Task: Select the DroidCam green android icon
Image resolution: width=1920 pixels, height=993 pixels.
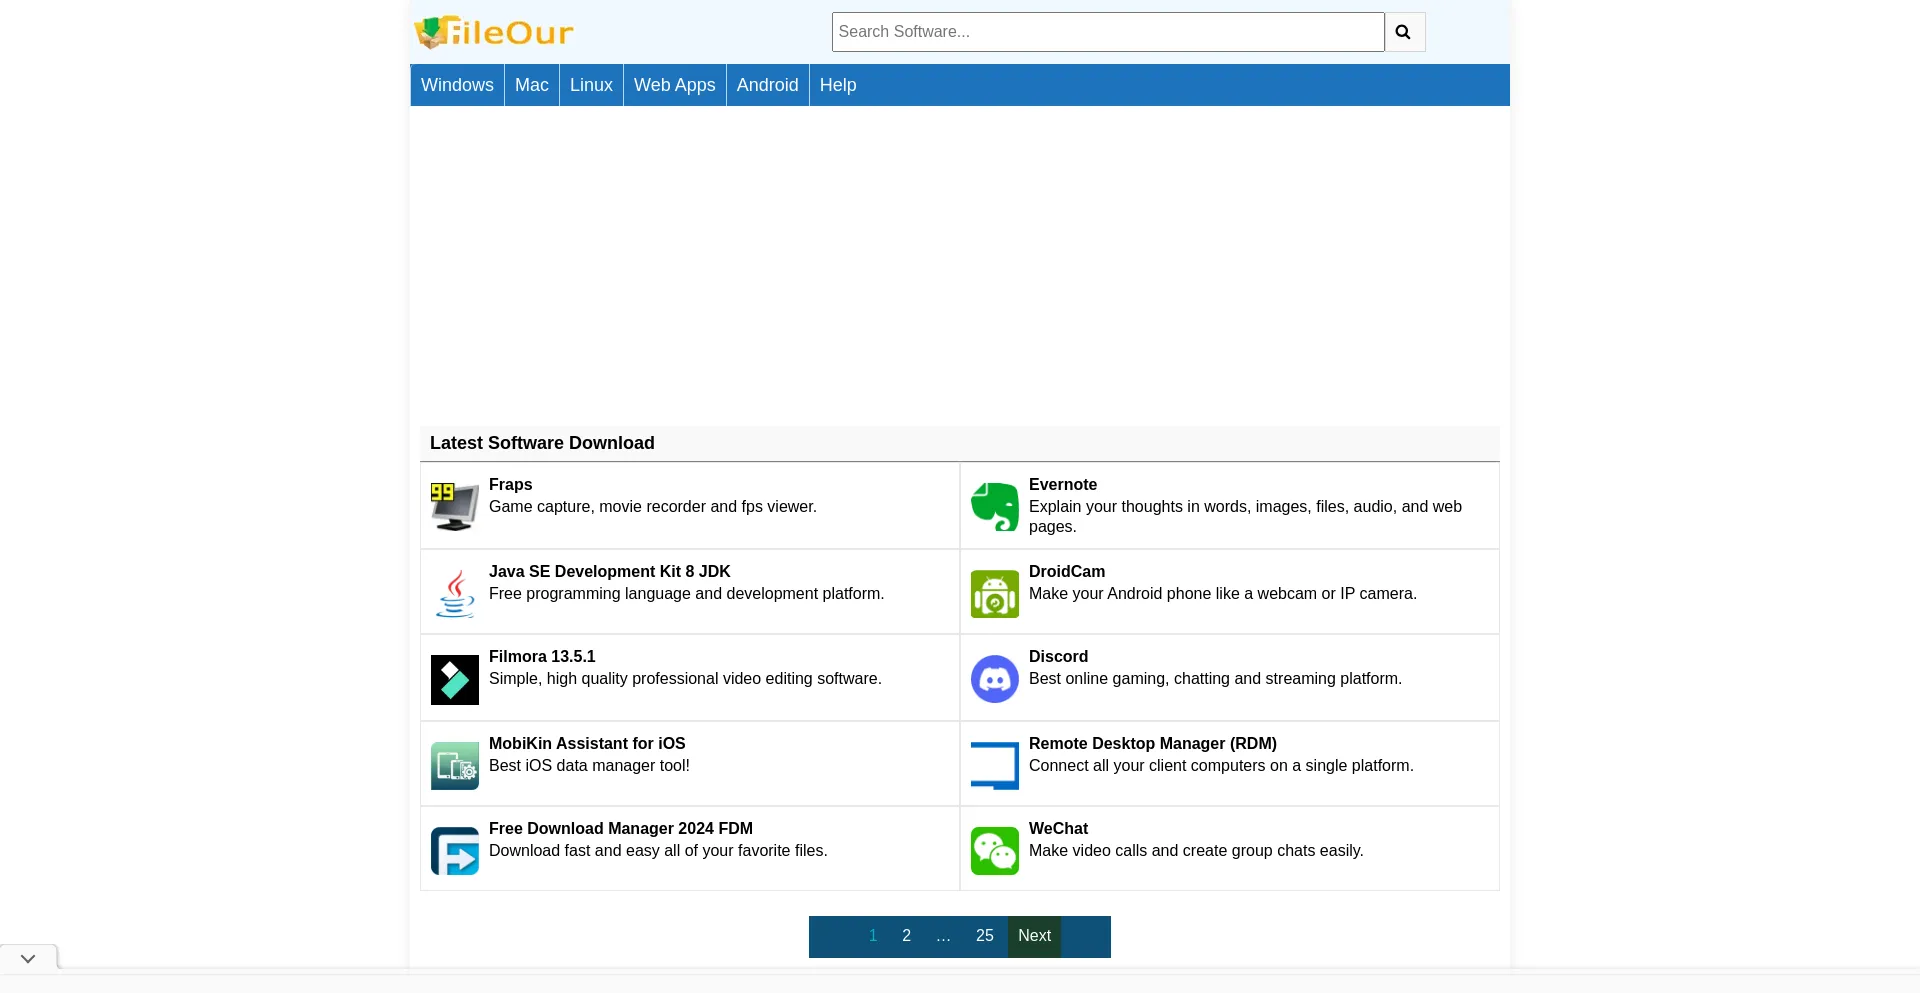Action: tap(994, 593)
